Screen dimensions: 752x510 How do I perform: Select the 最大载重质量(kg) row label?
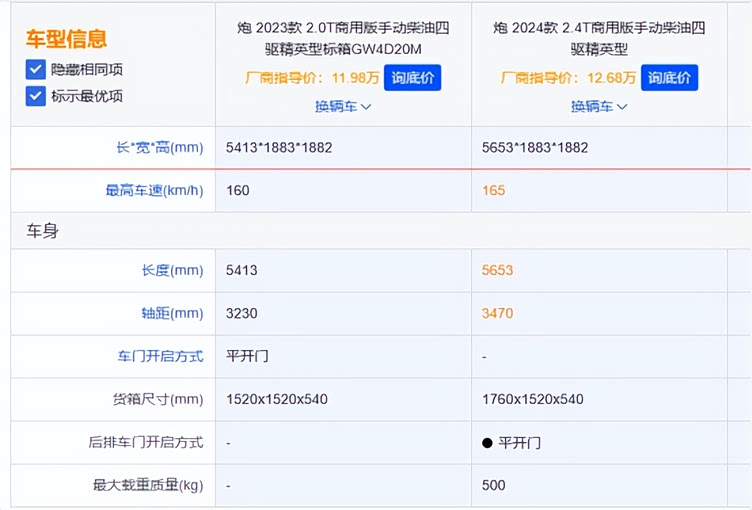click(x=148, y=485)
